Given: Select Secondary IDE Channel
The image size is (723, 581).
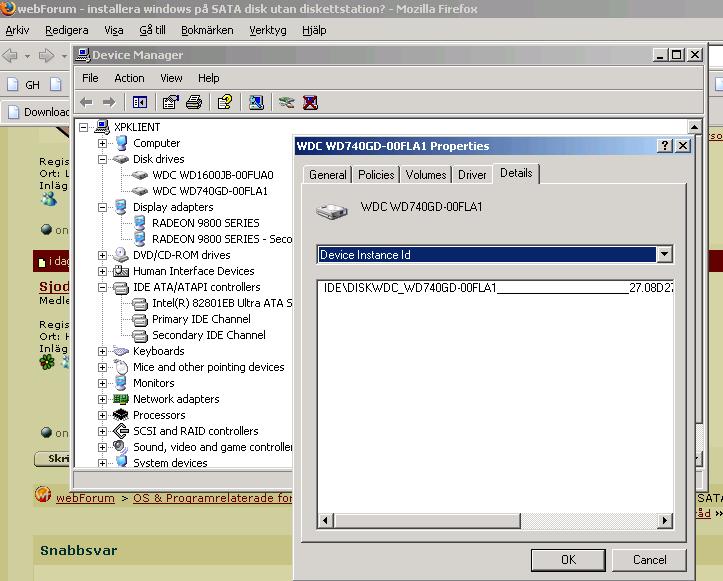Looking at the screenshot, I should (209, 335).
